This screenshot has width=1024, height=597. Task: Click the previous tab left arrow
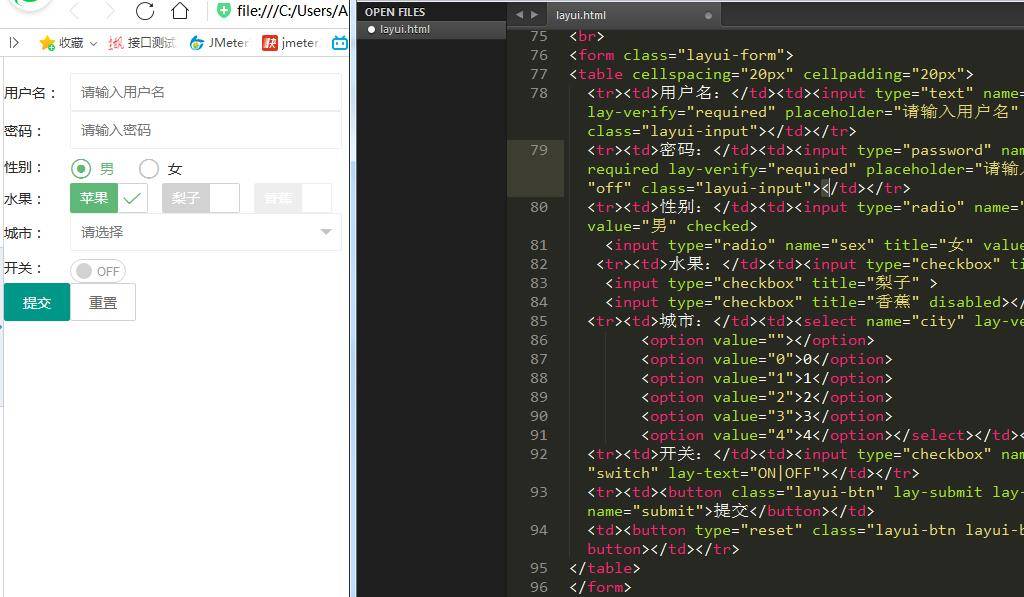(x=519, y=14)
